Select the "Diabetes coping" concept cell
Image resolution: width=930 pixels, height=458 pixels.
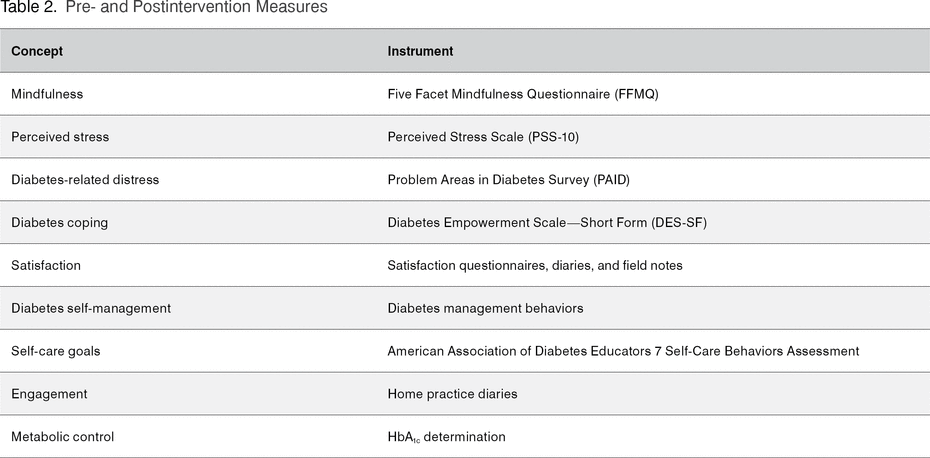pos(59,223)
